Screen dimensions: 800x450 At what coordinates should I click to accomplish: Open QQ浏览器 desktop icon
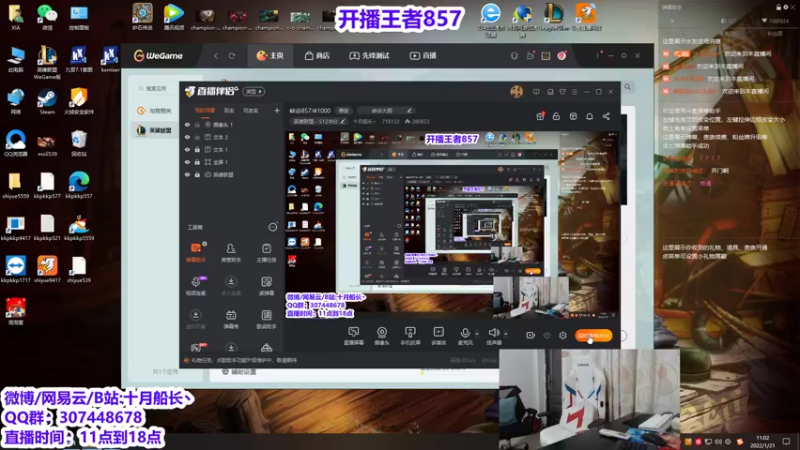[15, 143]
